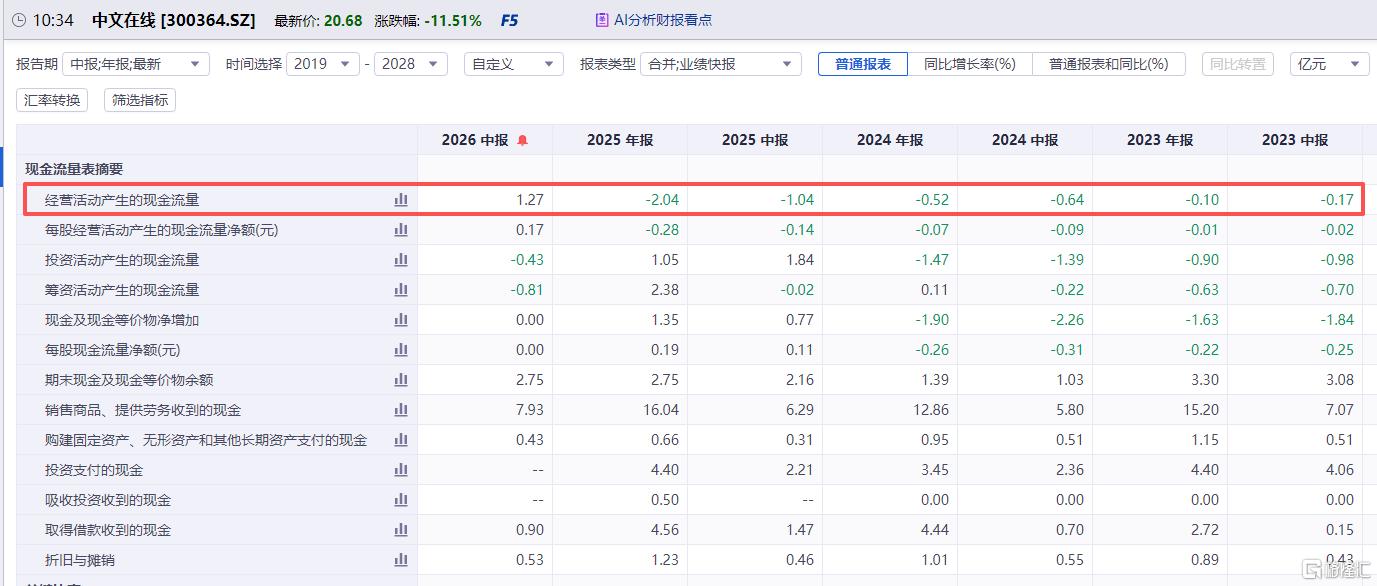Select the 投资支付的现金 row label
Image resolution: width=1377 pixels, height=586 pixels.
[x=94, y=470]
